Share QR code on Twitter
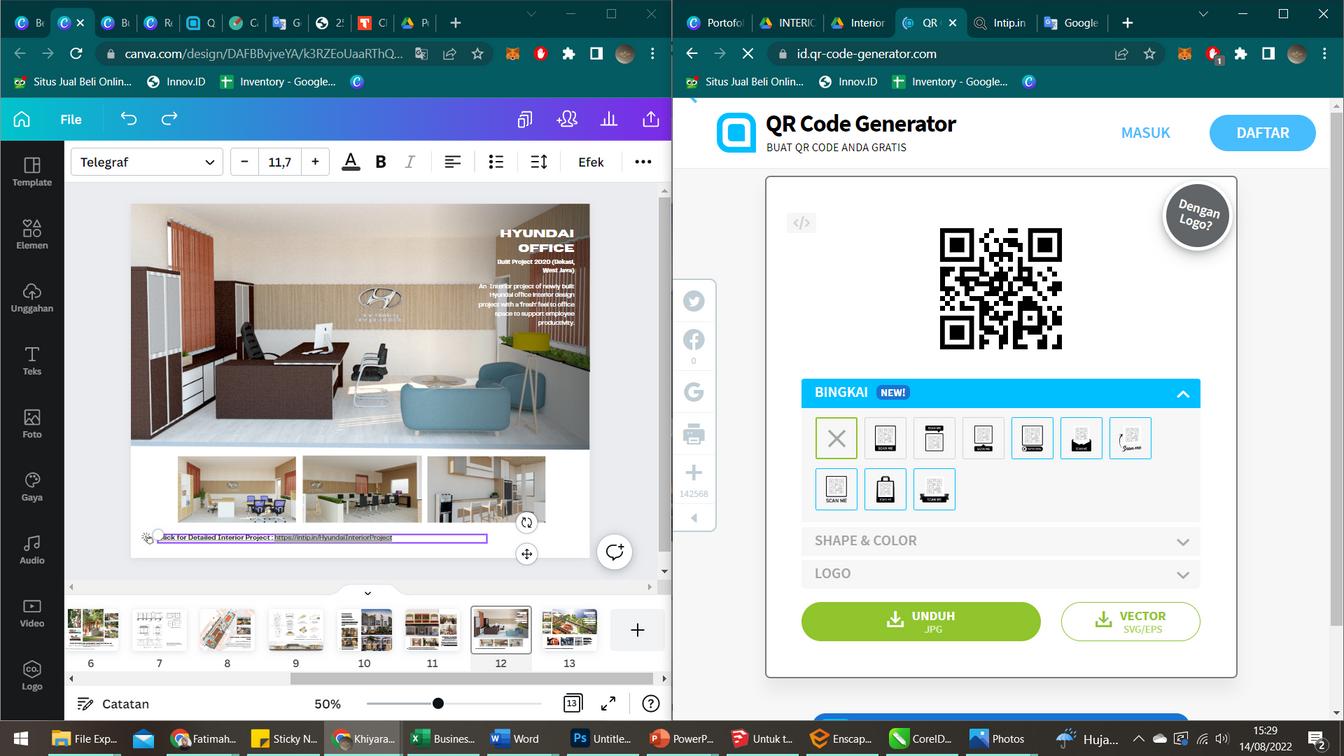This screenshot has height=756, width=1344. tap(694, 301)
